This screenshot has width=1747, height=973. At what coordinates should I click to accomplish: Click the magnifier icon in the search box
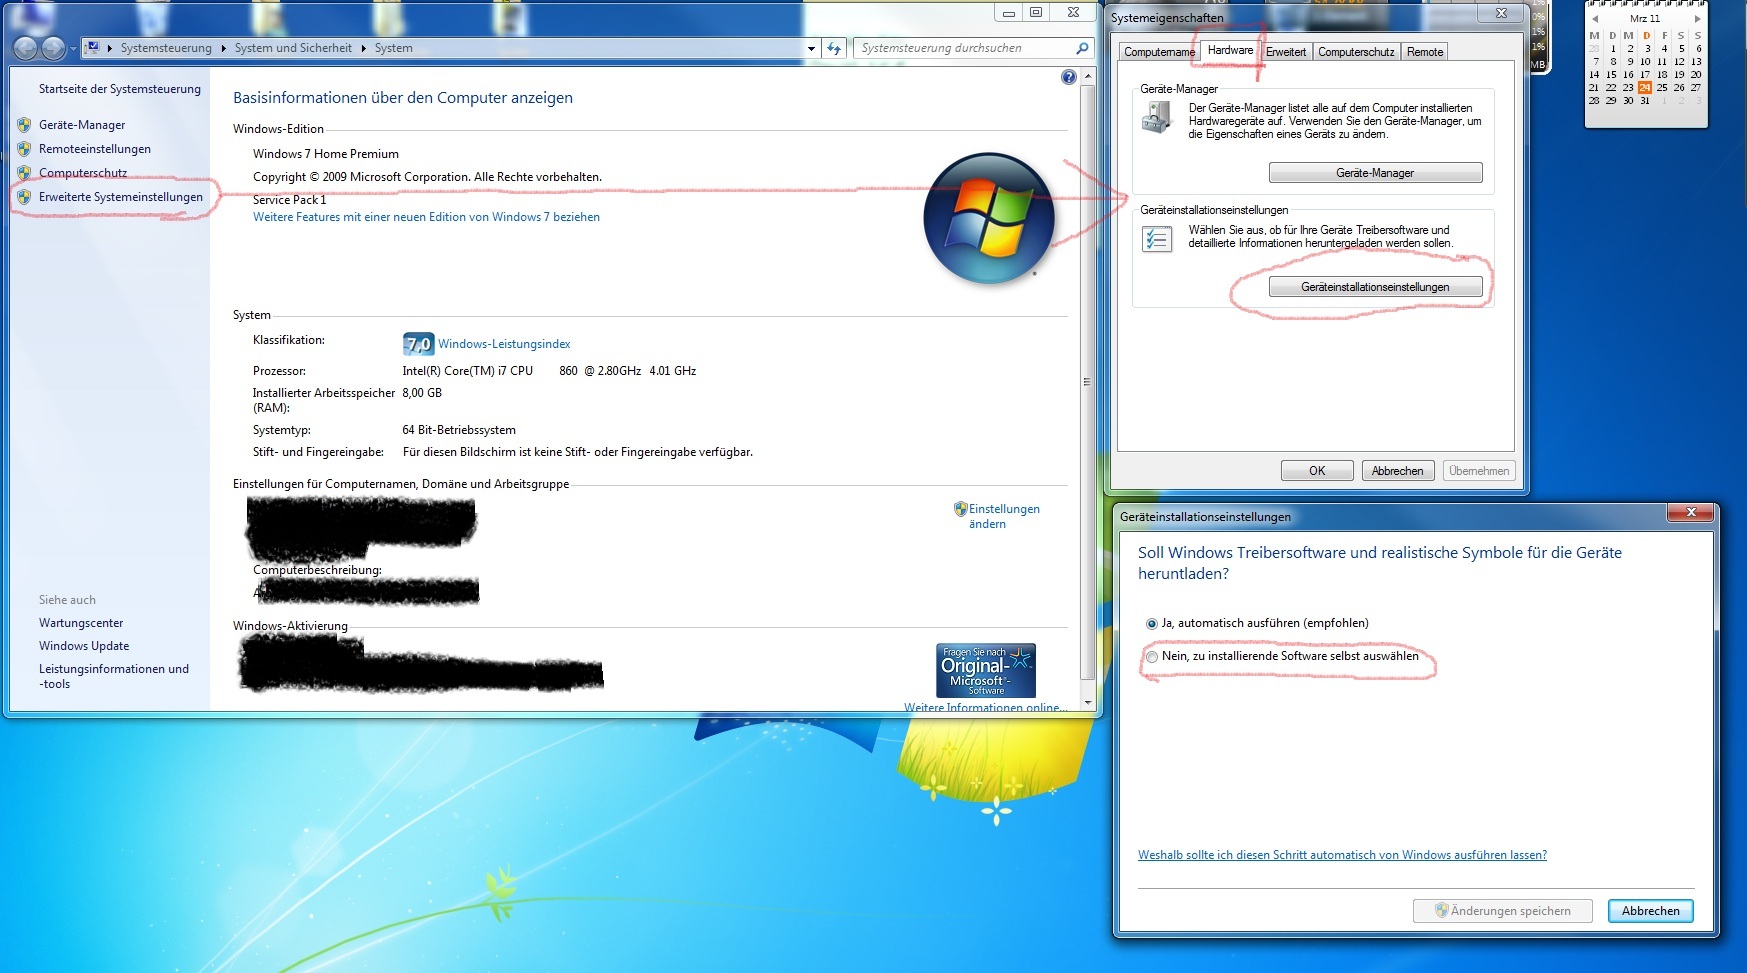(x=1081, y=48)
